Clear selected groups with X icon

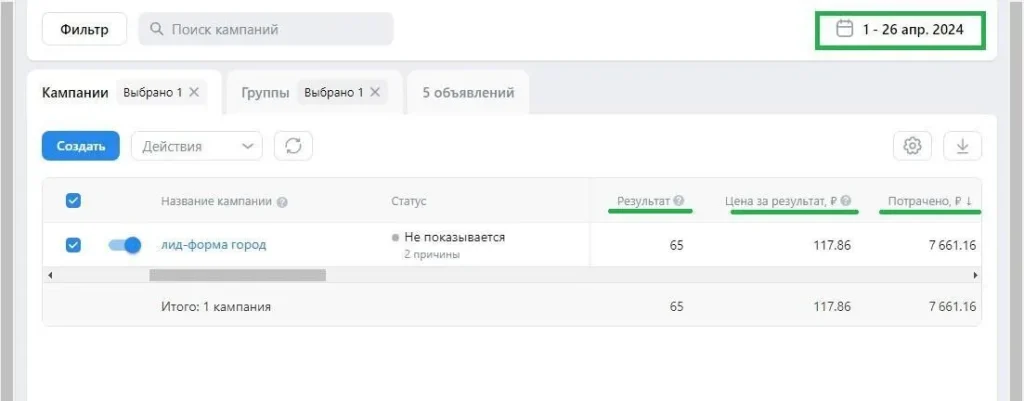tap(375, 92)
